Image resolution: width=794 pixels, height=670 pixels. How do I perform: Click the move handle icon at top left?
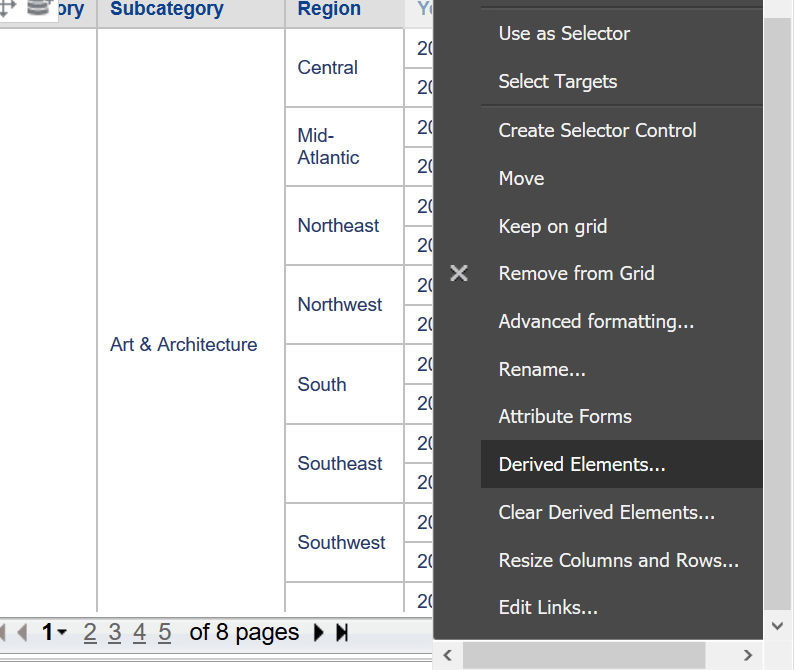pyautogui.click(x=7, y=8)
